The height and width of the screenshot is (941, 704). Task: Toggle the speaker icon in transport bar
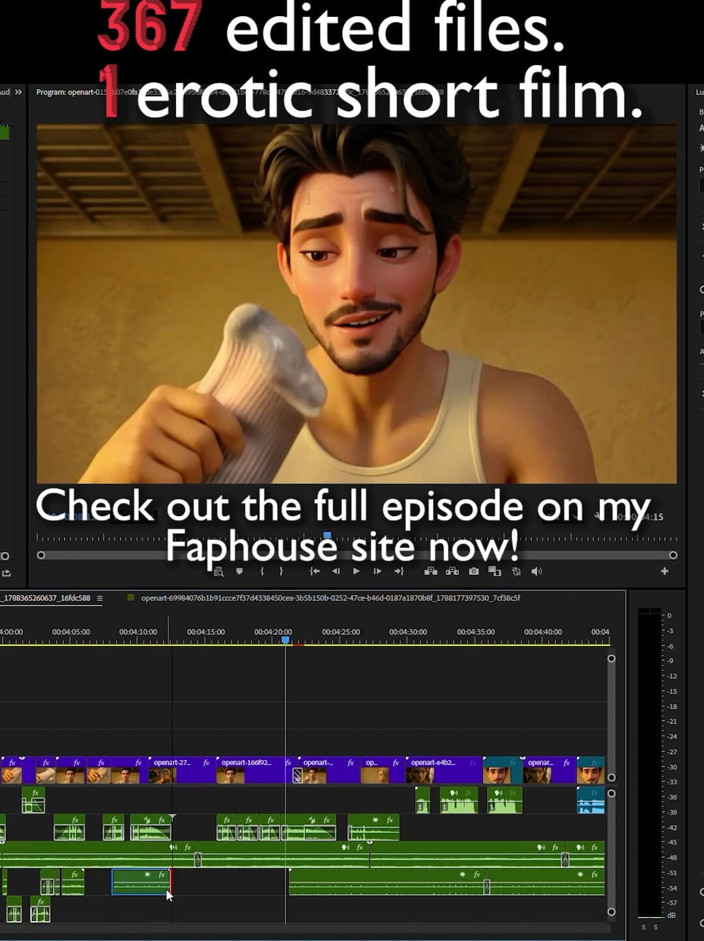point(537,571)
